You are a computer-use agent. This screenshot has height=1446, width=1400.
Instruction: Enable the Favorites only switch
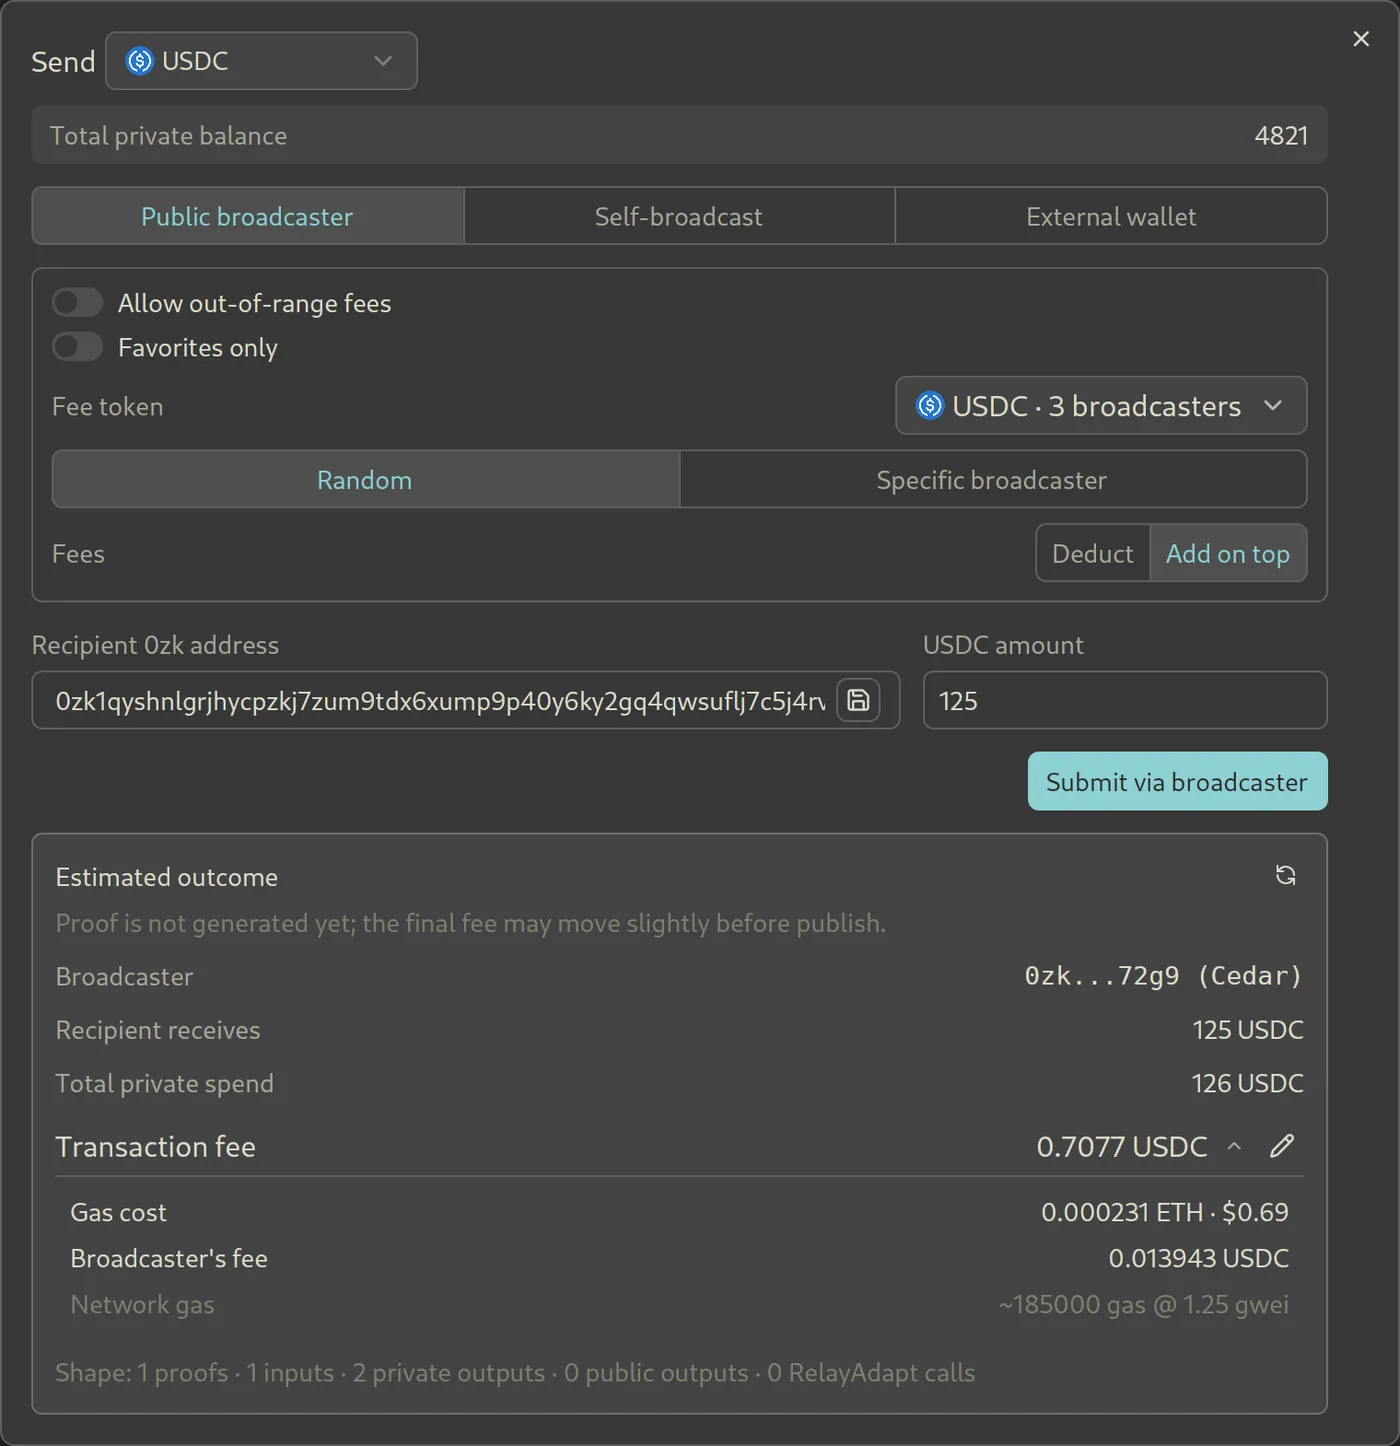pos(78,346)
